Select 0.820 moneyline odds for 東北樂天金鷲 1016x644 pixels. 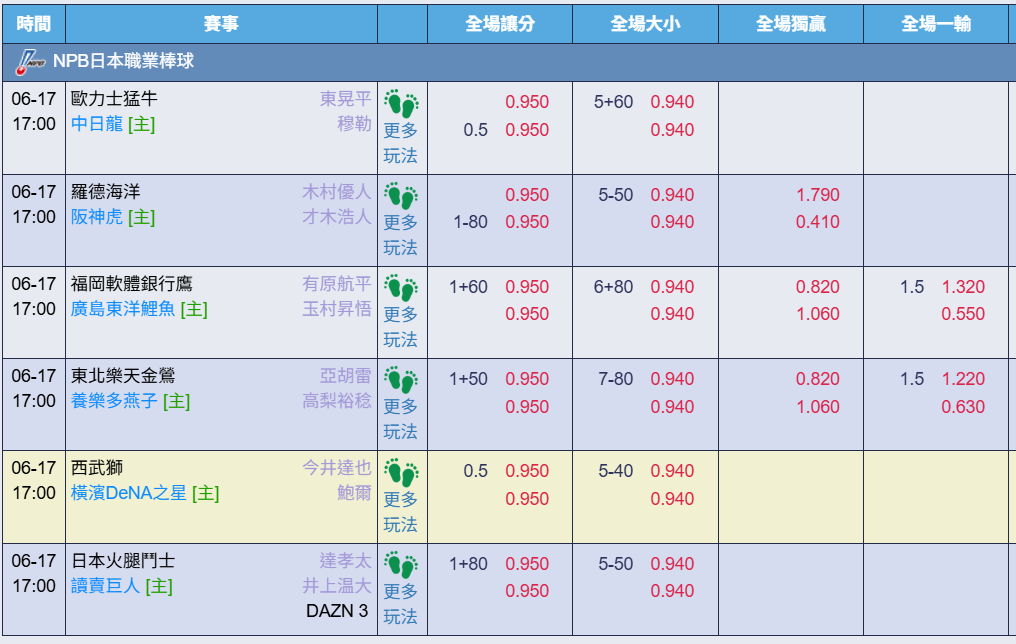(818, 378)
